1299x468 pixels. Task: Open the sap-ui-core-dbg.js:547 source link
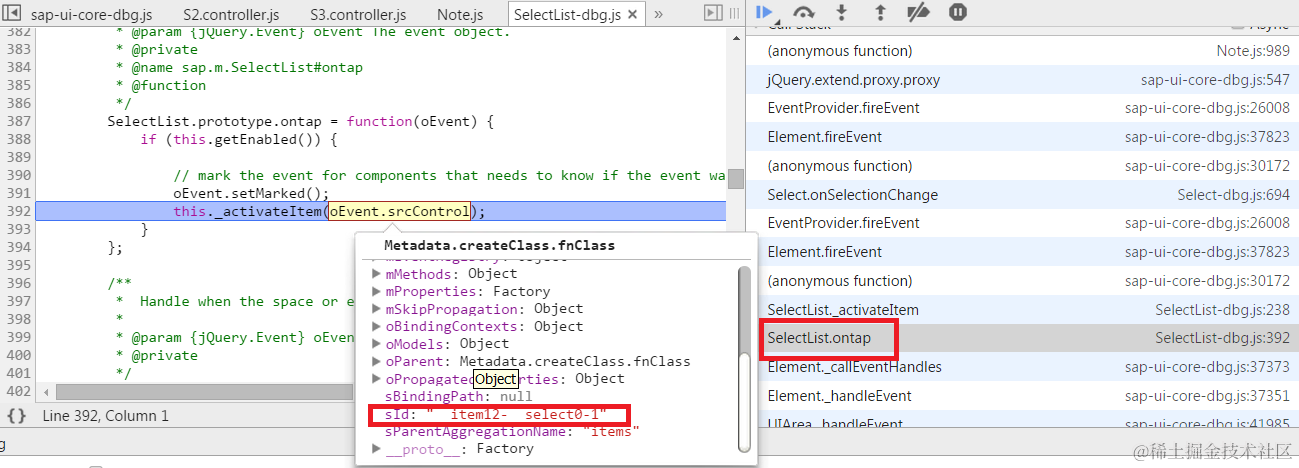(x=1215, y=80)
